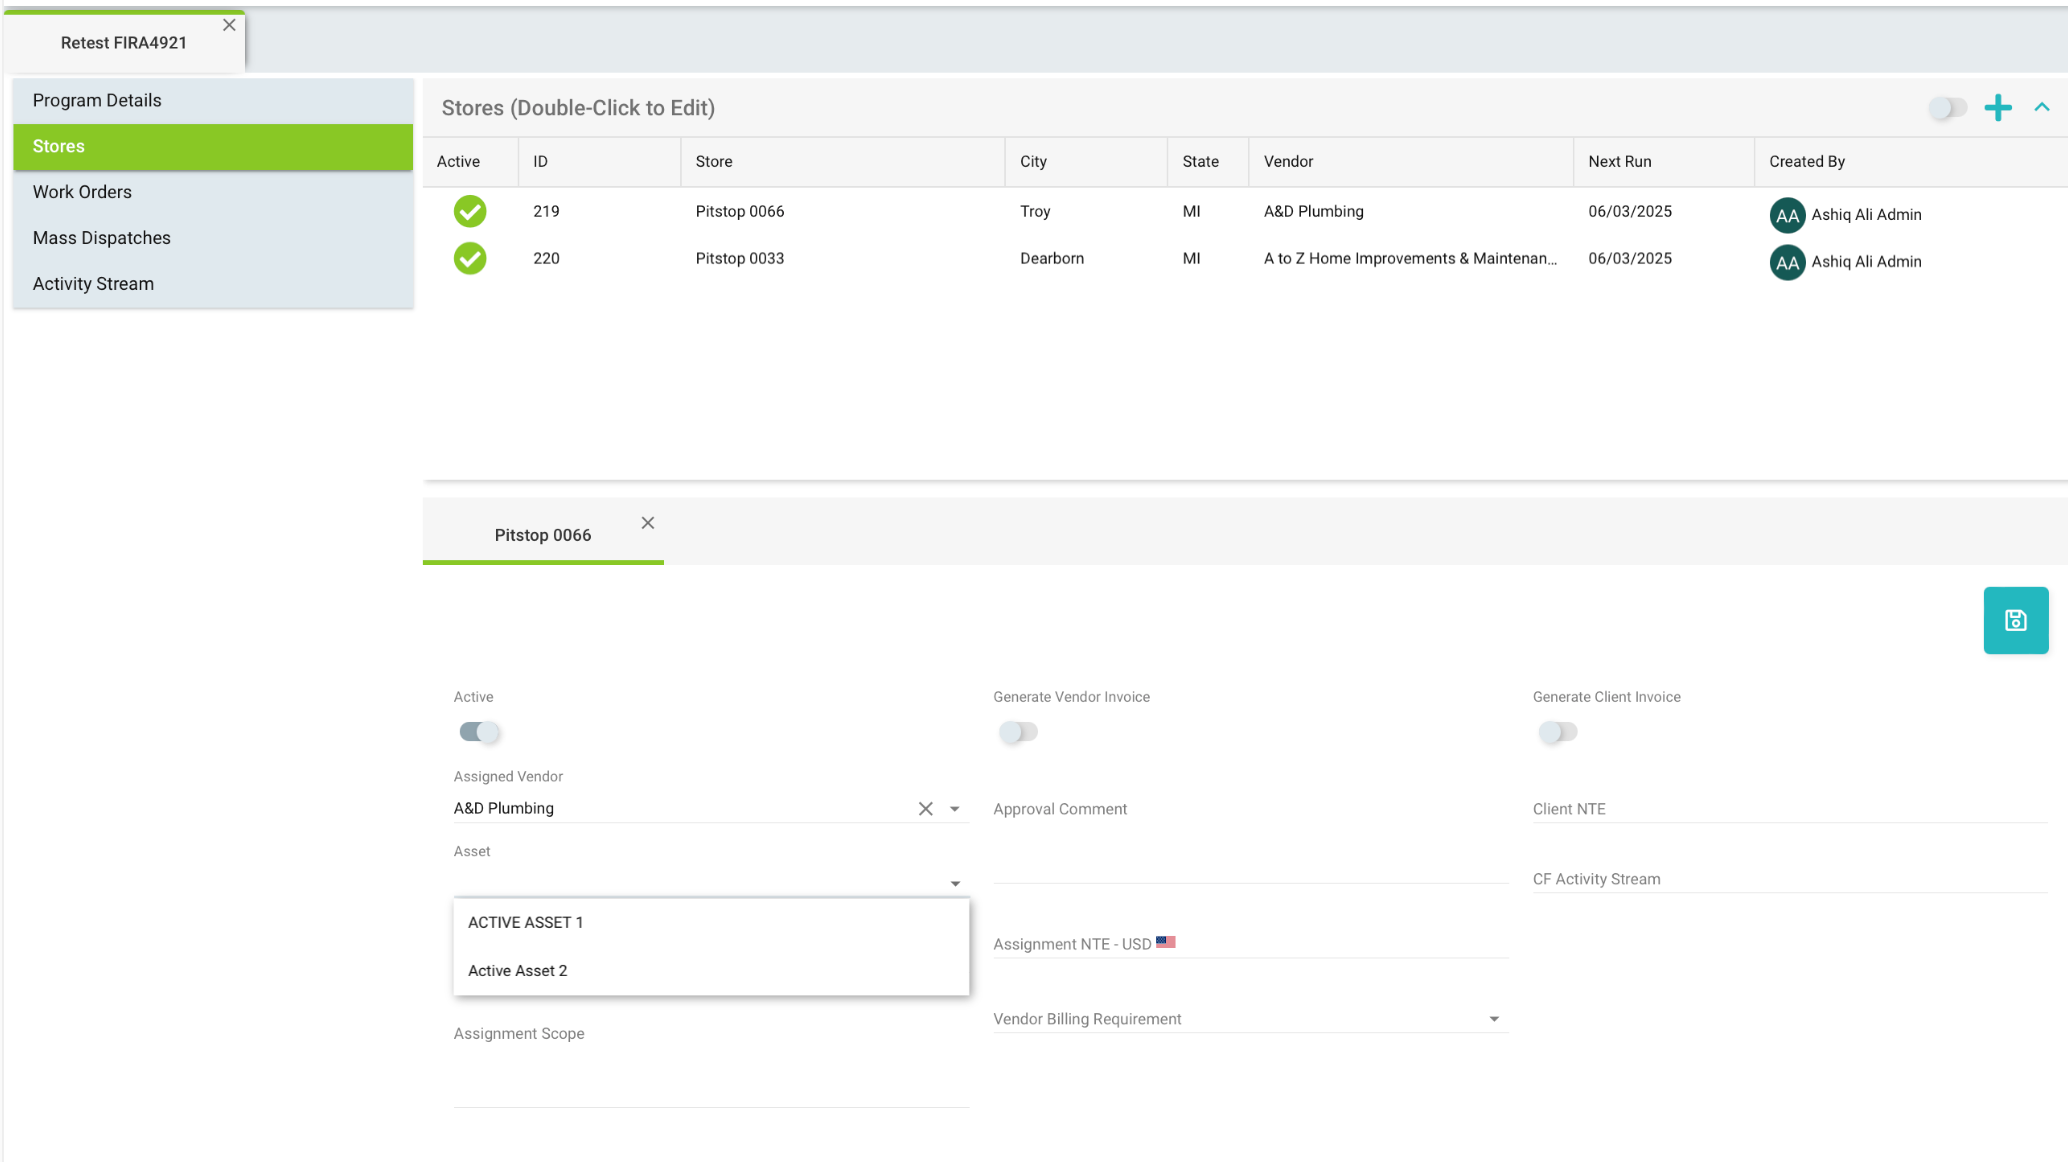2068x1162 pixels.
Task: Enable Generate Vendor Invoice switch
Action: [1018, 732]
